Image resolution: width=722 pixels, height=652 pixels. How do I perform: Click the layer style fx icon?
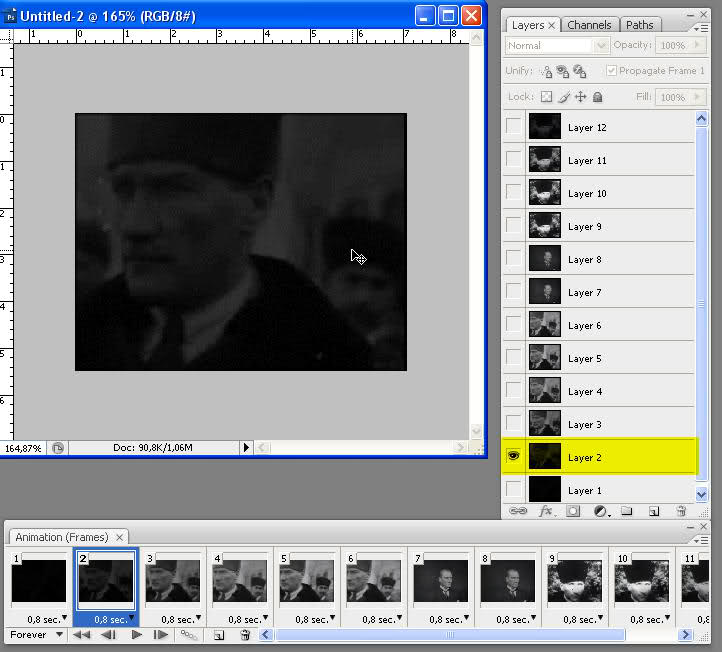(546, 511)
